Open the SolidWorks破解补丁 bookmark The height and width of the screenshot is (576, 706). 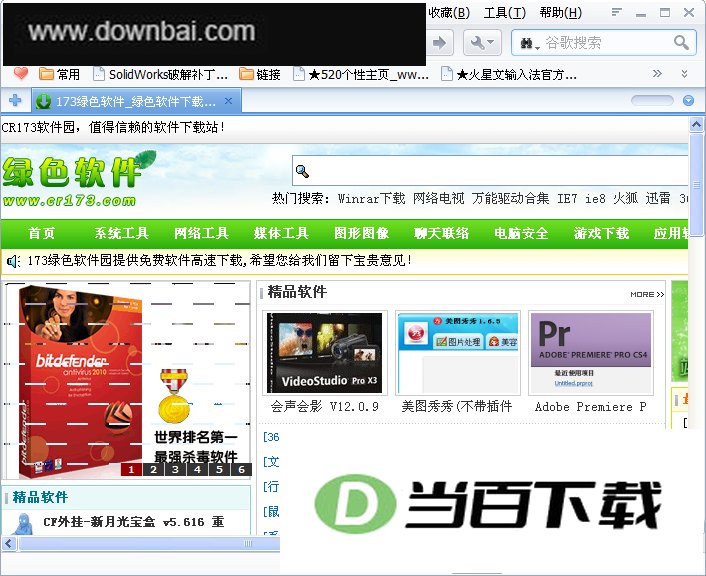click(x=160, y=74)
